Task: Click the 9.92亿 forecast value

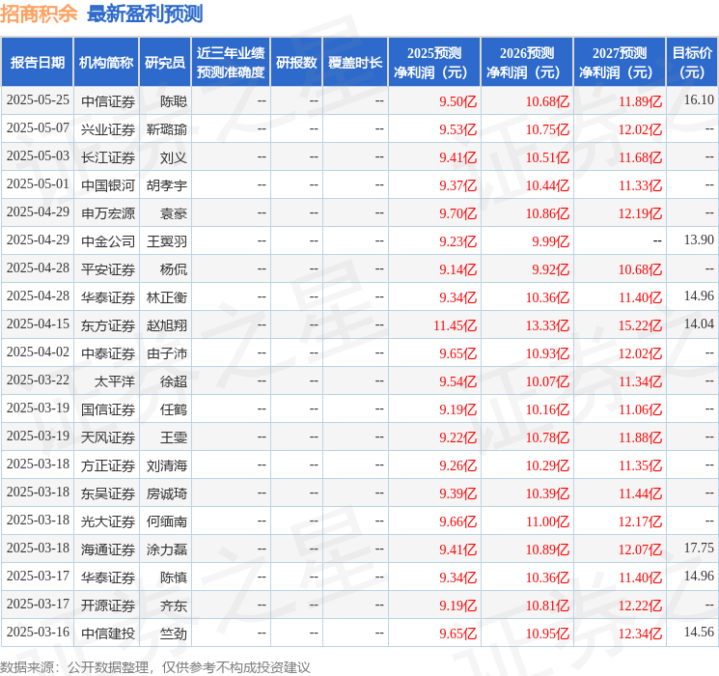Action: (x=551, y=269)
